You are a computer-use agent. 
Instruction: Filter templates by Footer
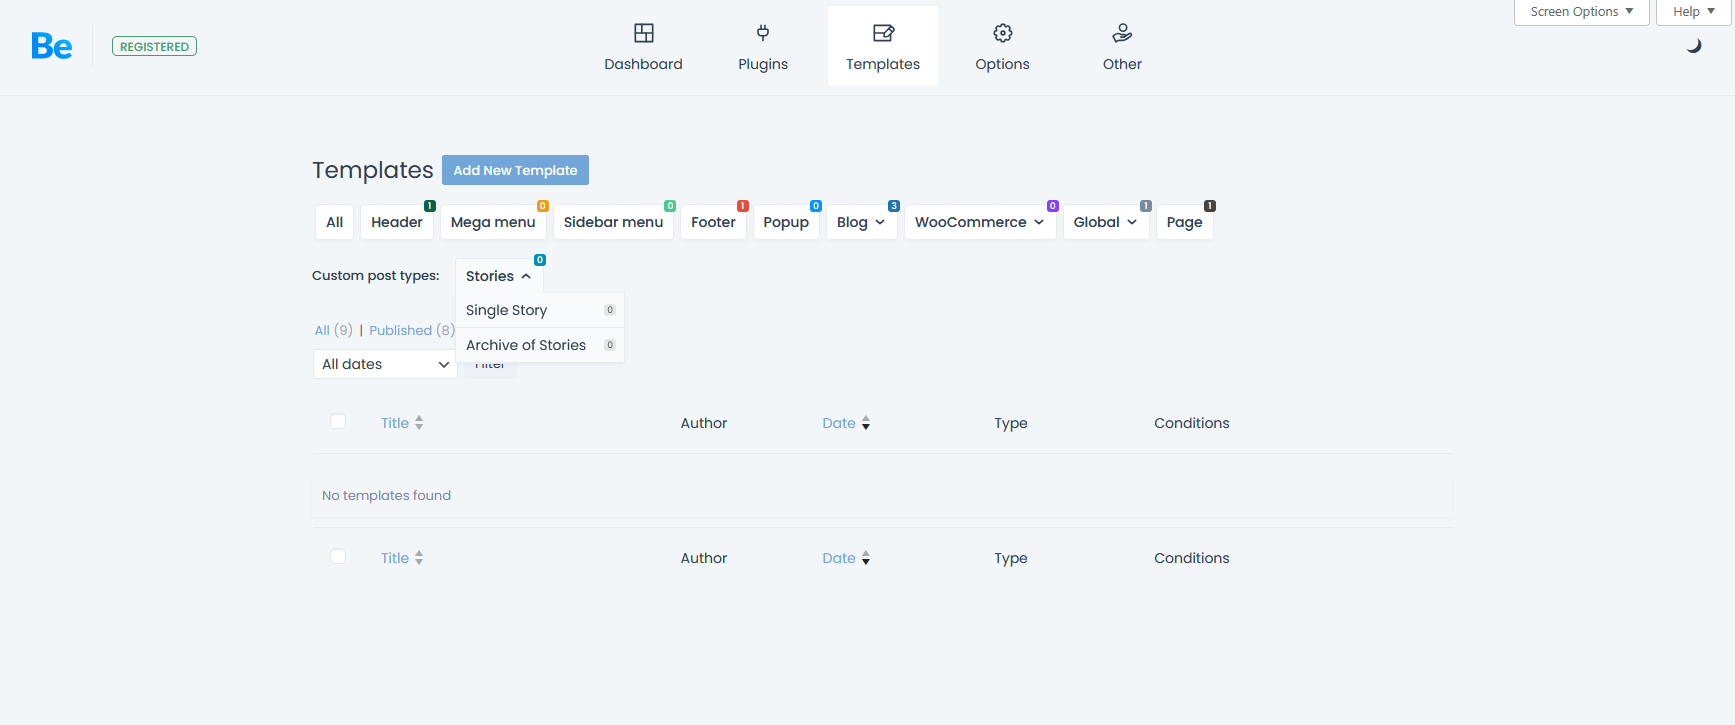tap(713, 222)
